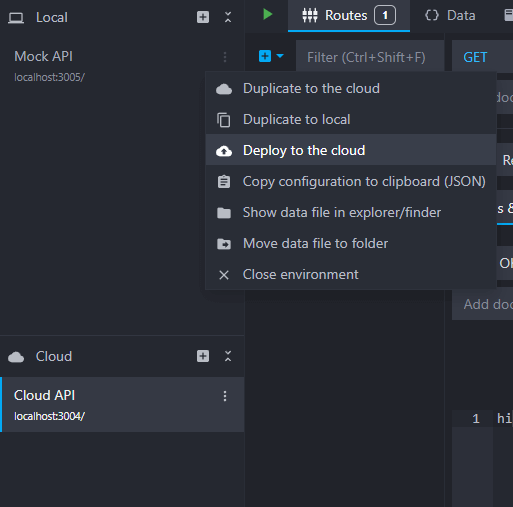
Task: Click the cloud icon beside Duplicate to the cloud
Action: (x=224, y=89)
